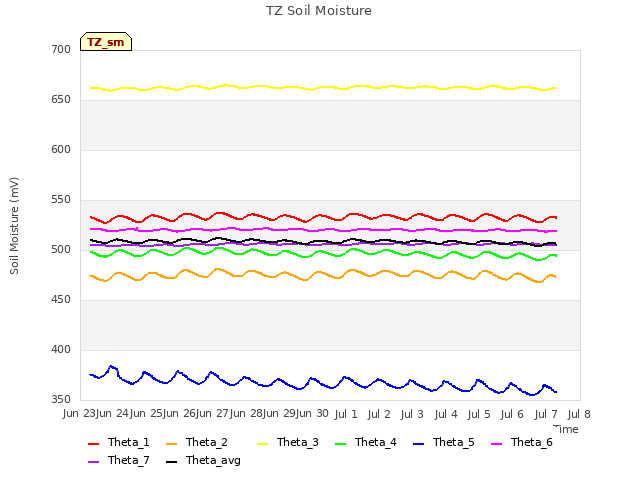Click the Jul 1 x-axis tick label
The width and height of the screenshot is (640, 480).
346,414
